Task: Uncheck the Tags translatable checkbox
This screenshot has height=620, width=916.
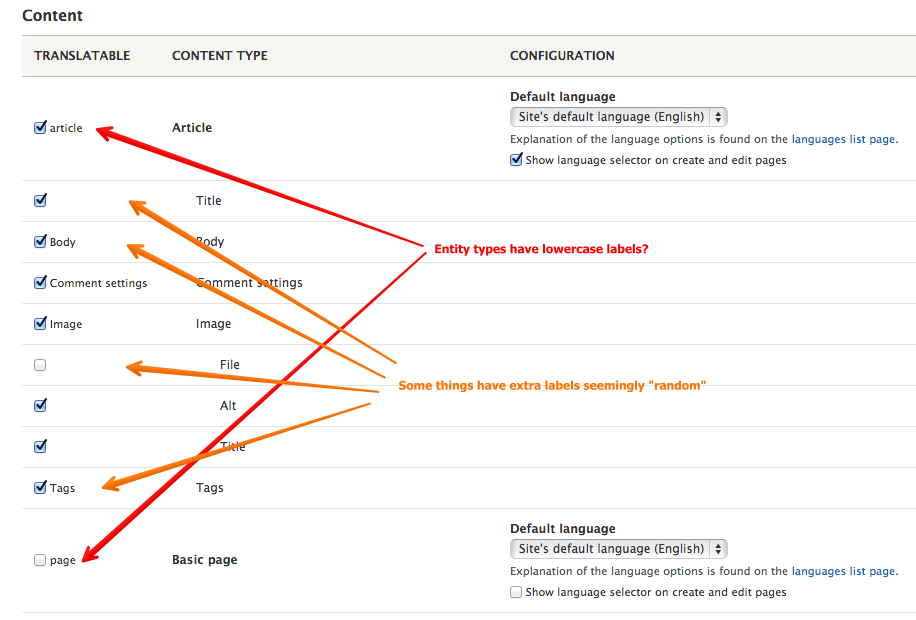Action: [x=40, y=487]
